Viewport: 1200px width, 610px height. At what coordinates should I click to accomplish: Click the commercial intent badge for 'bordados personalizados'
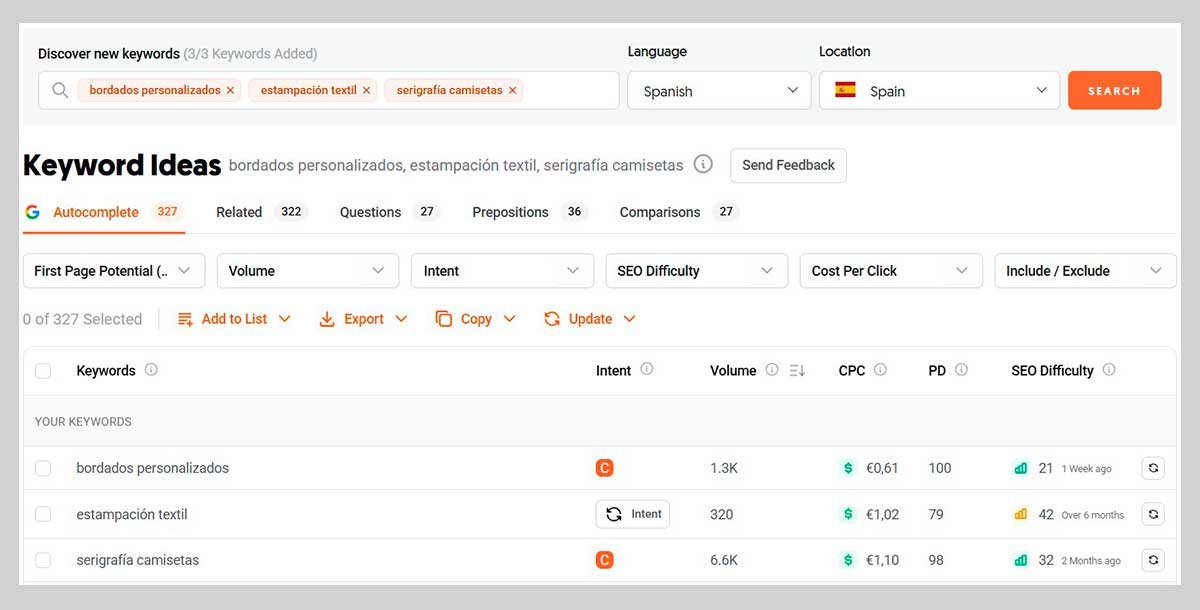pos(604,468)
